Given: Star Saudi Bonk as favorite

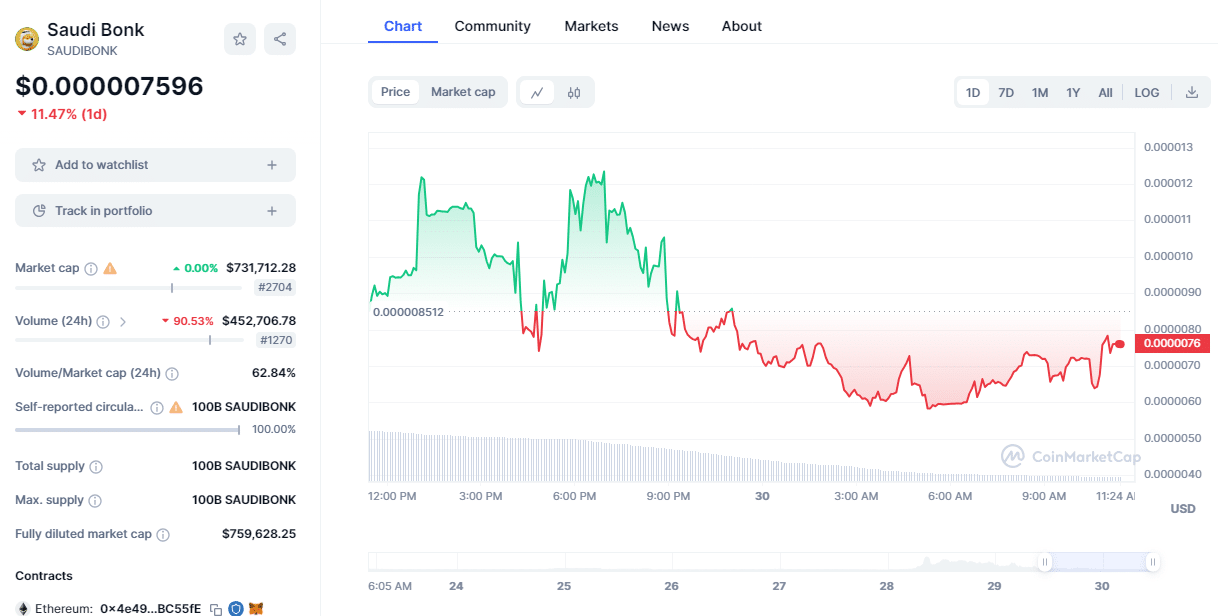Looking at the screenshot, I should click(x=240, y=39).
